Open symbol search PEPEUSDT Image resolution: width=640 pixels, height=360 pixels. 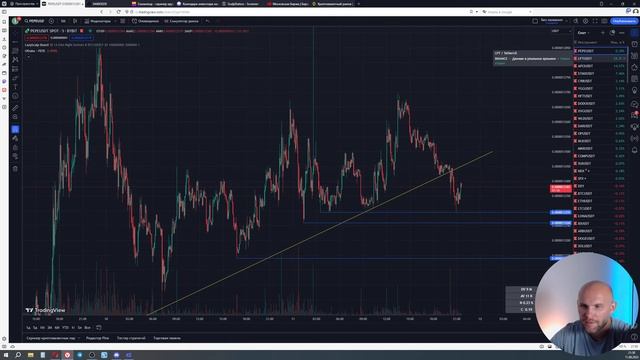tap(34, 21)
